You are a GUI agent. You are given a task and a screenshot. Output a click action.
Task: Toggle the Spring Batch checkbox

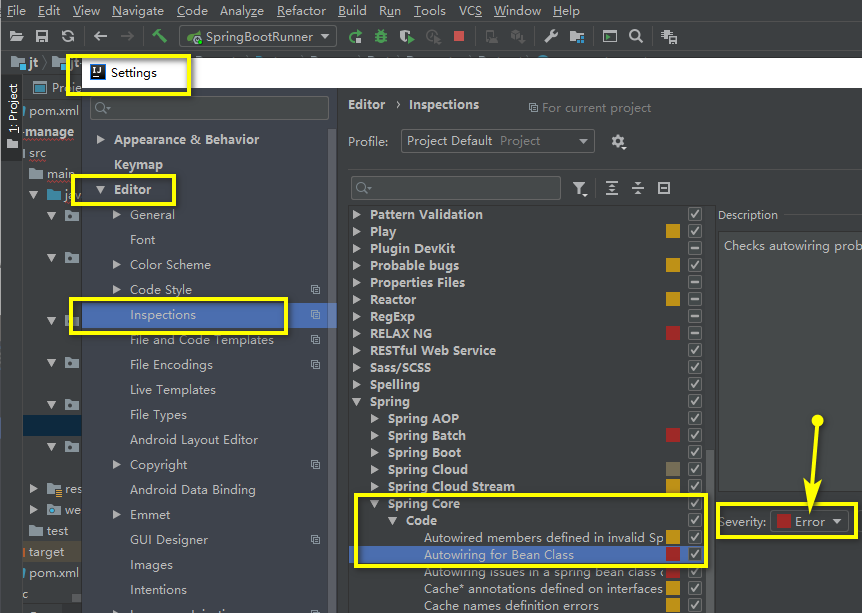[695, 435]
